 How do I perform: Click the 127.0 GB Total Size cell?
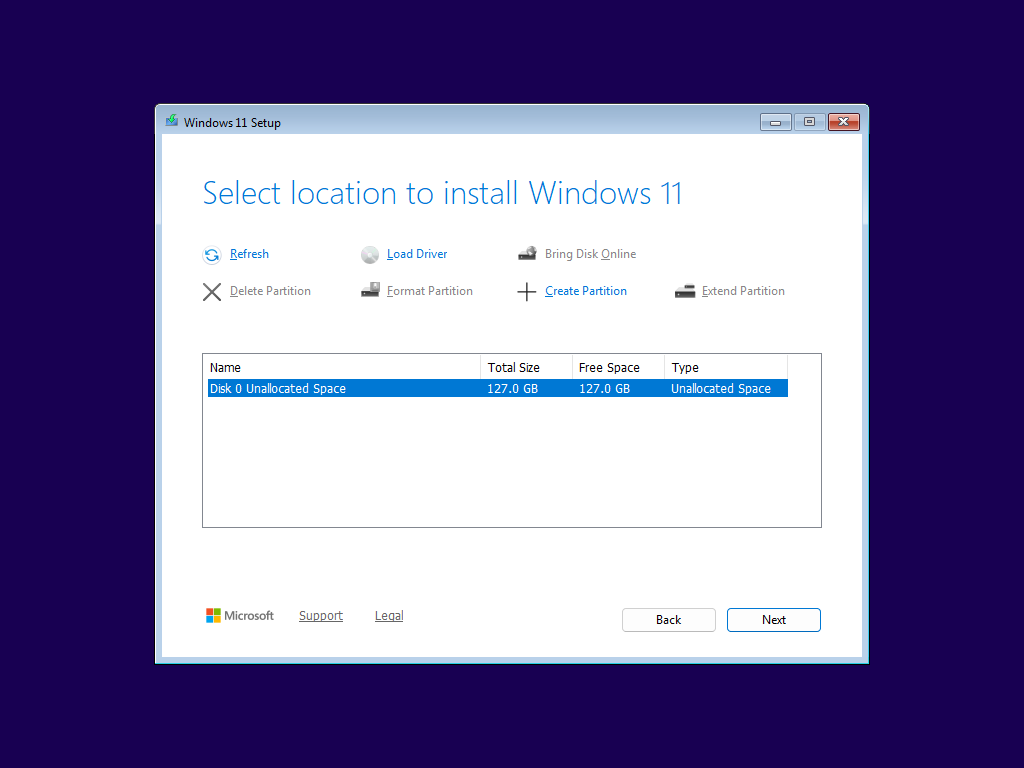pos(513,389)
